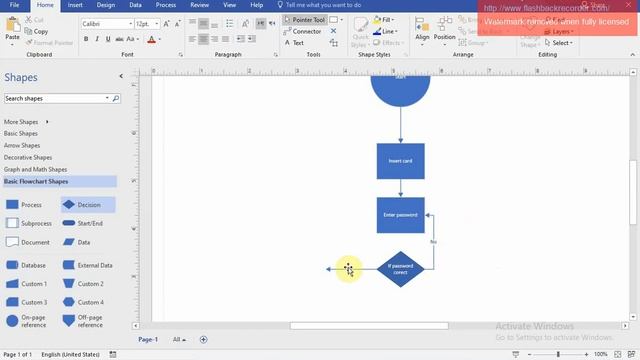Open the Graph and Math Shapes stencil

coord(36,169)
